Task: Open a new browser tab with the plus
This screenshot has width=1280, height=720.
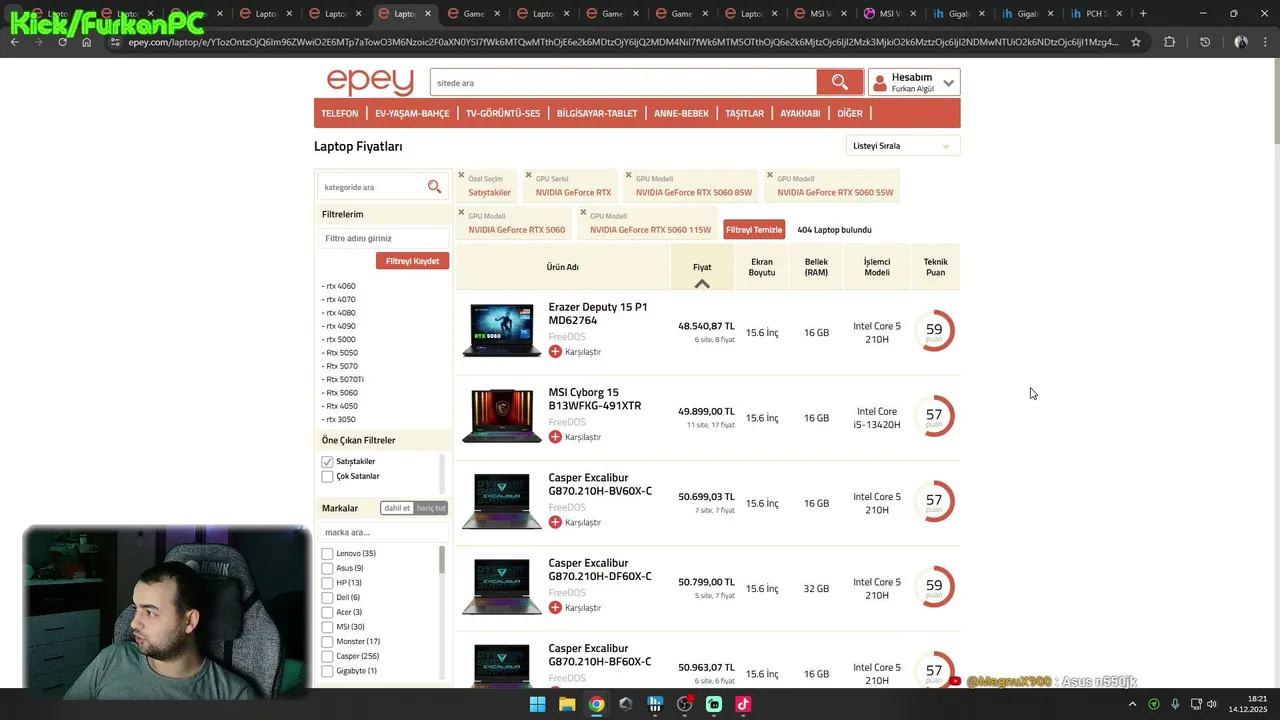Action: pos(1143,14)
